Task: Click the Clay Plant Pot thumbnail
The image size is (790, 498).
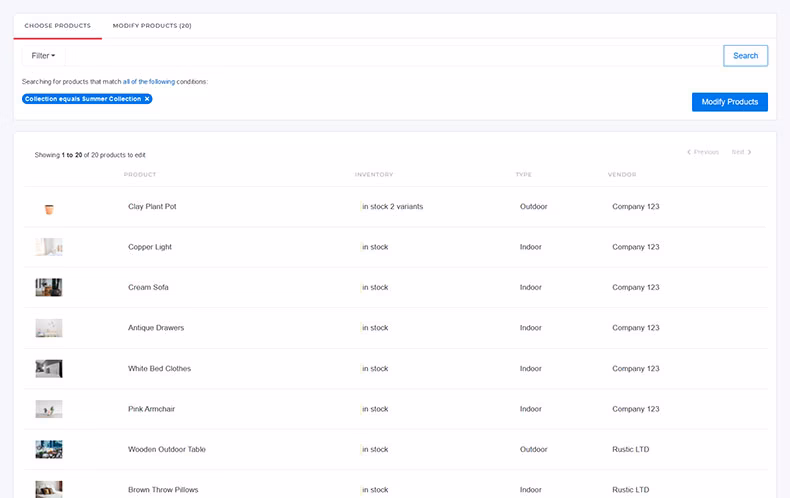Action: coord(49,207)
